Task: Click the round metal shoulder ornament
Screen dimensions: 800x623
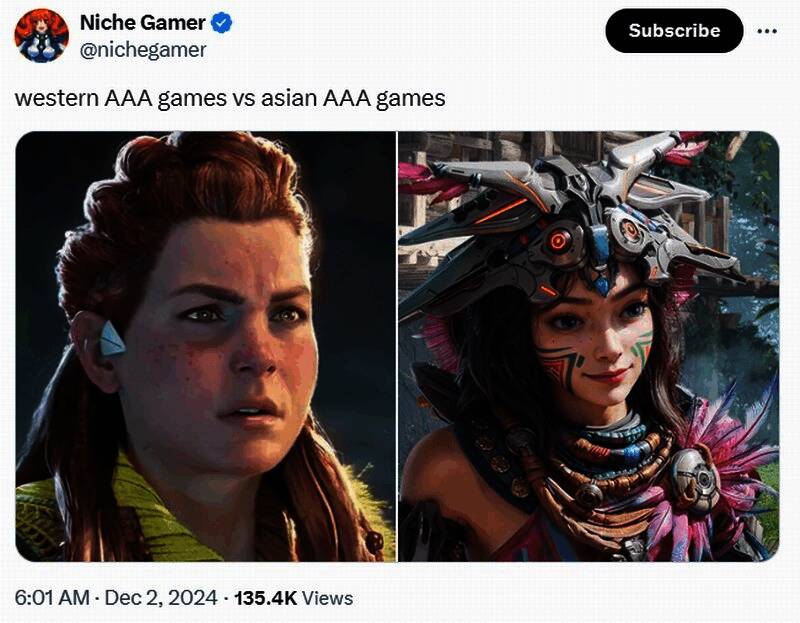Action: pyautogui.click(x=695, y=481)
